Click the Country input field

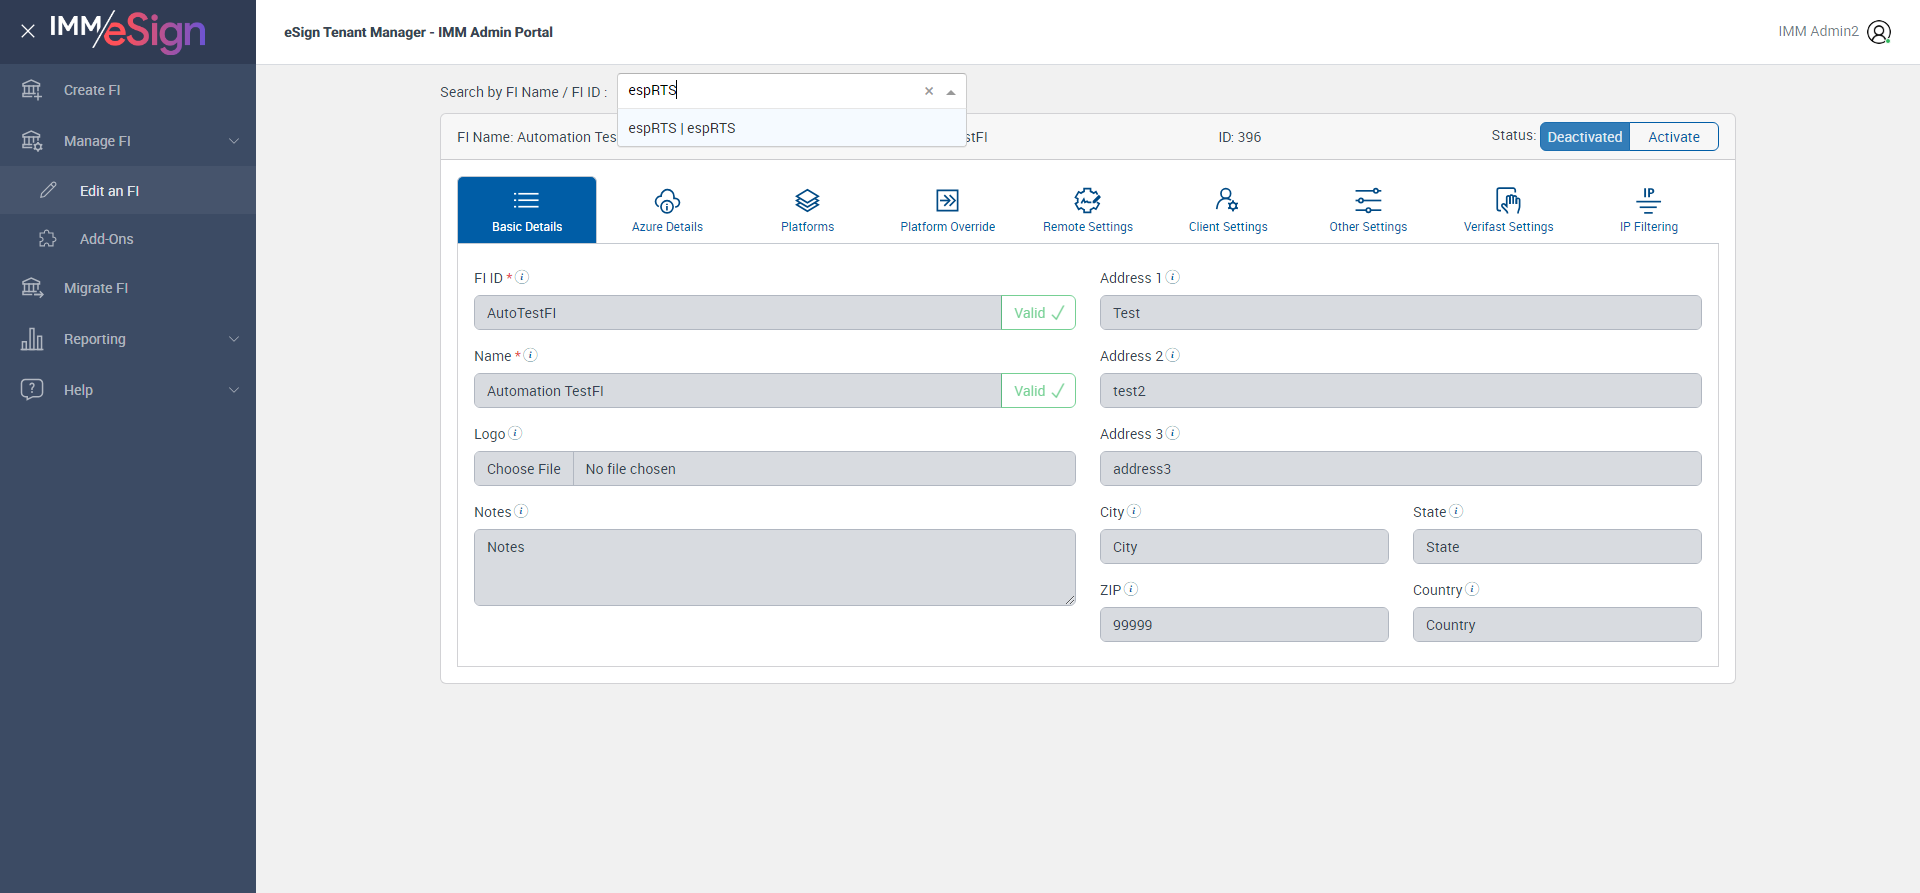click(1557, 625)
